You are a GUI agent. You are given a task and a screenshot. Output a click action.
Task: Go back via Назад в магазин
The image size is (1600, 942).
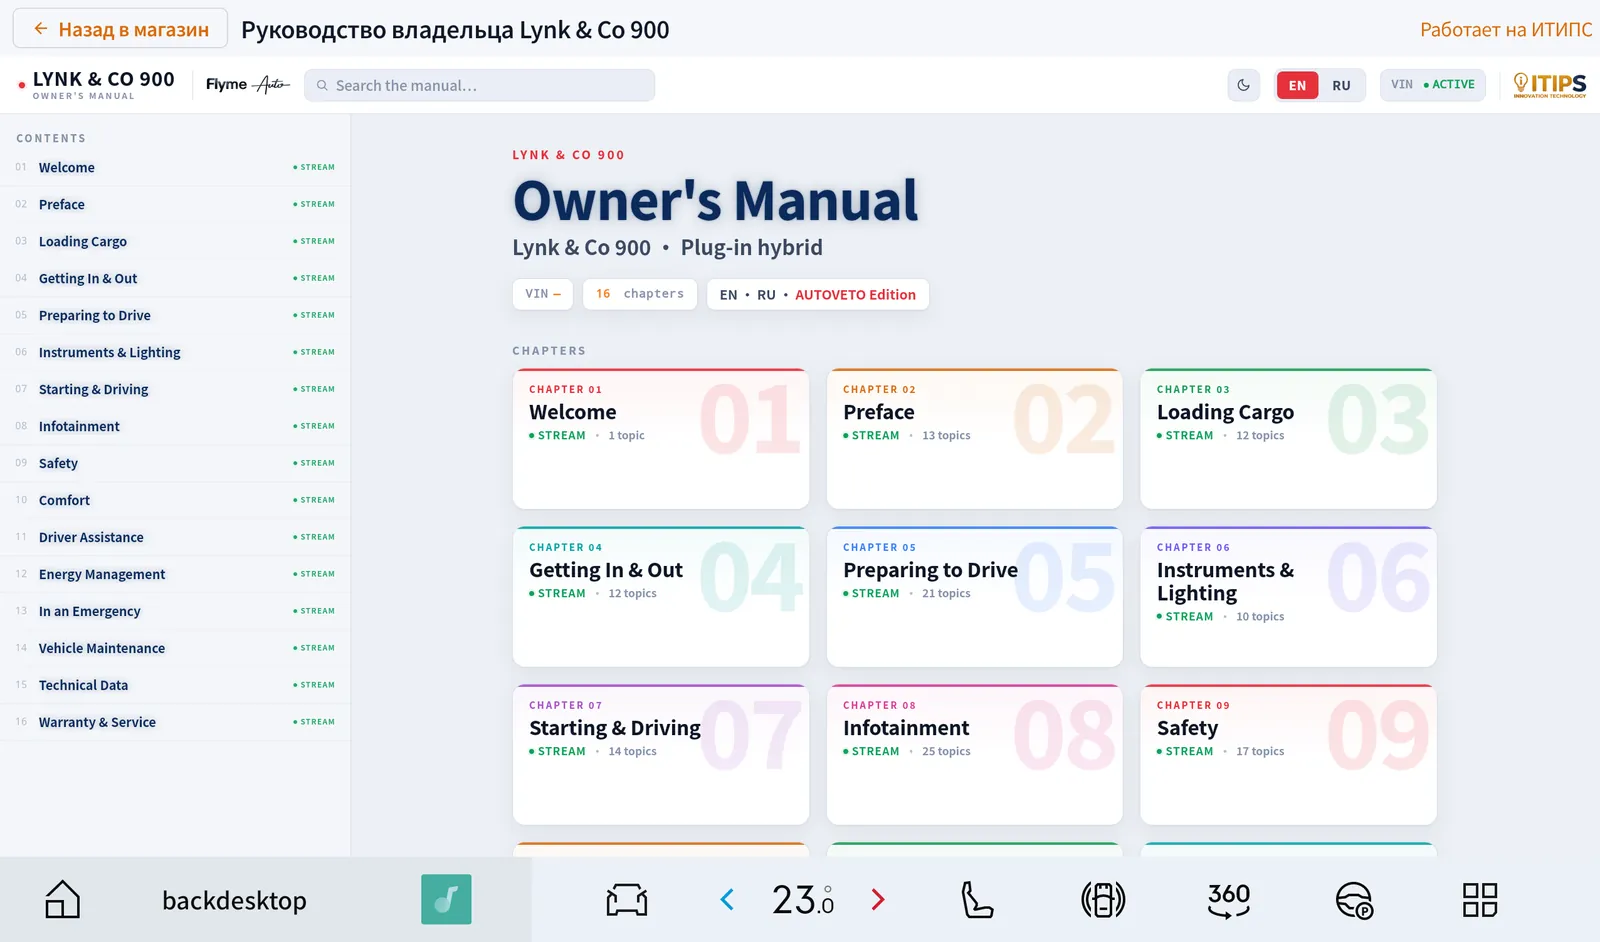pyautogui.click(x=120, y=29)
